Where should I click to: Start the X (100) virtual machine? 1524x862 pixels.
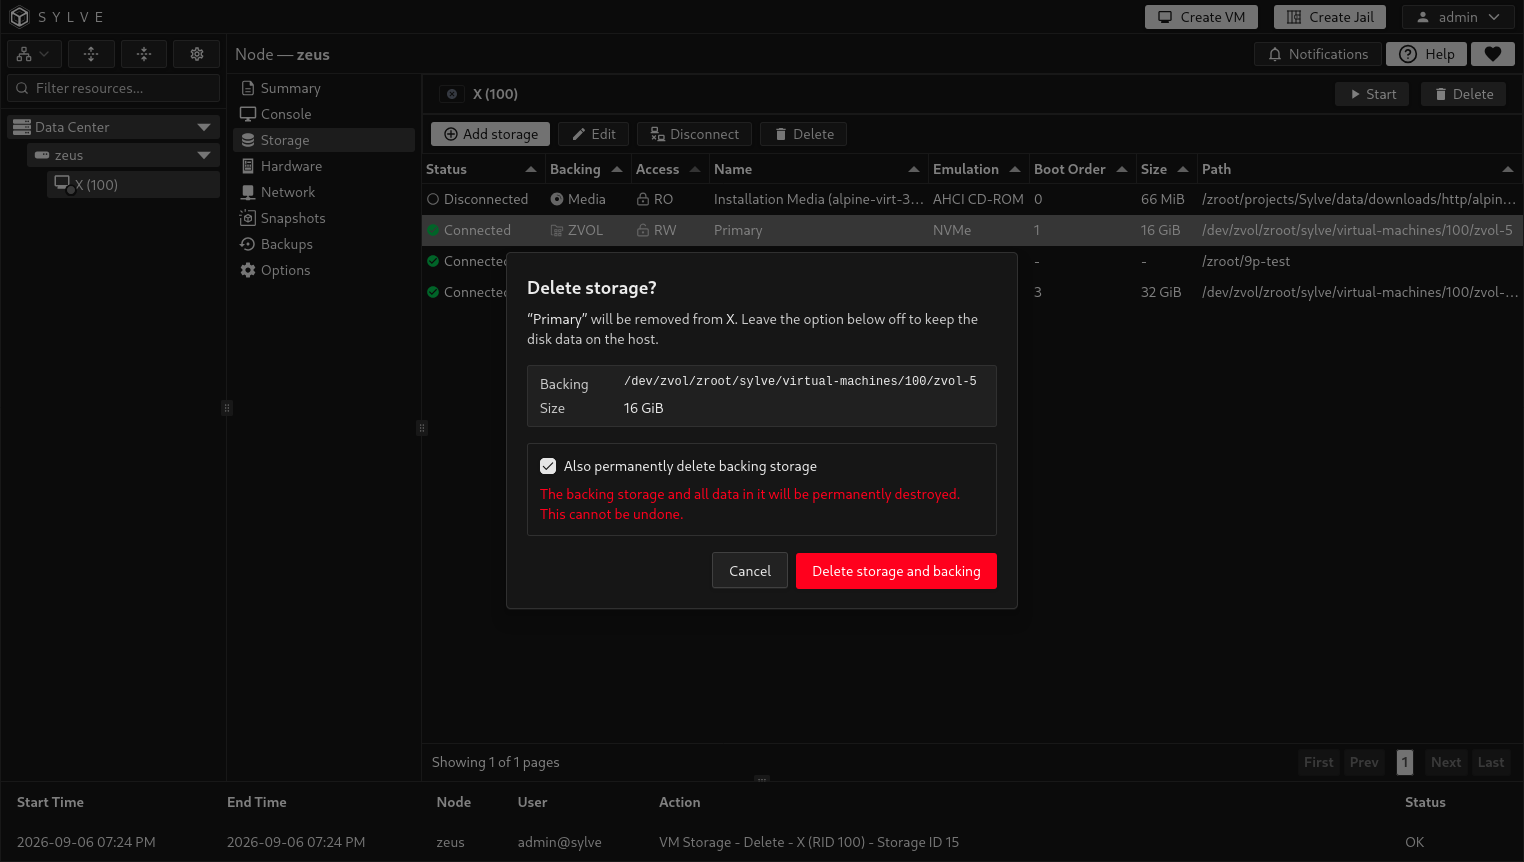(1372, 94)
